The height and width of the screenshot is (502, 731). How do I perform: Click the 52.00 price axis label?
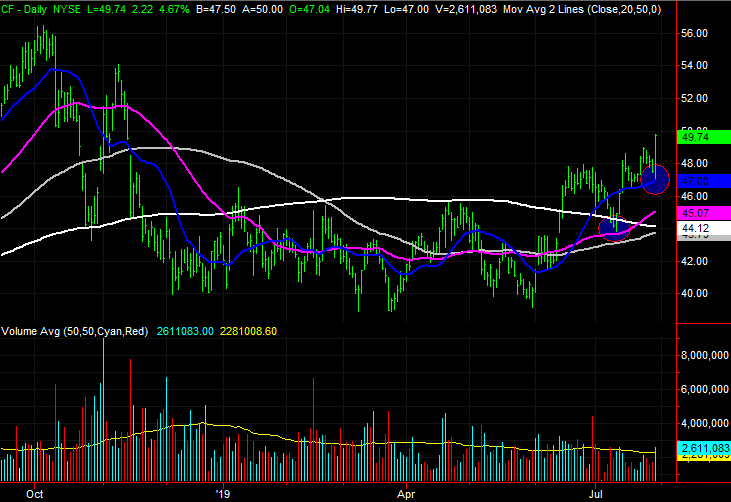point(695,98)
